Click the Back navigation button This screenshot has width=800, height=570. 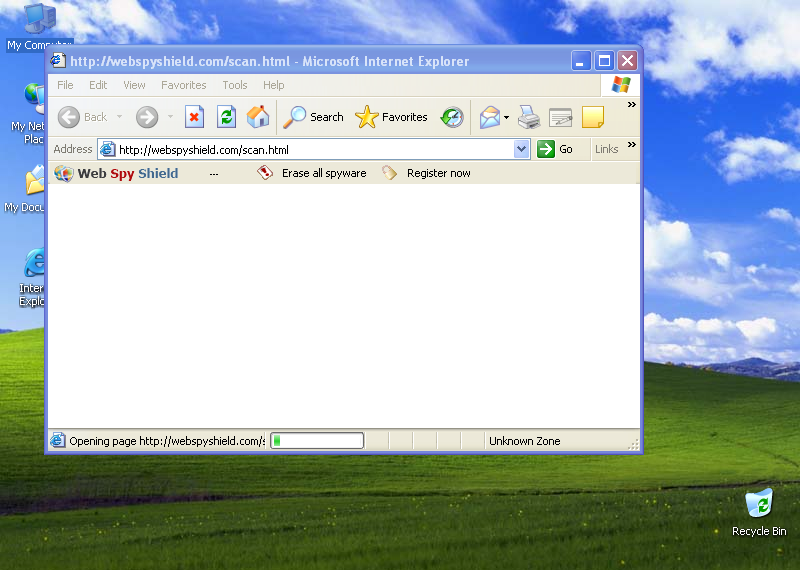click(83, 117)
